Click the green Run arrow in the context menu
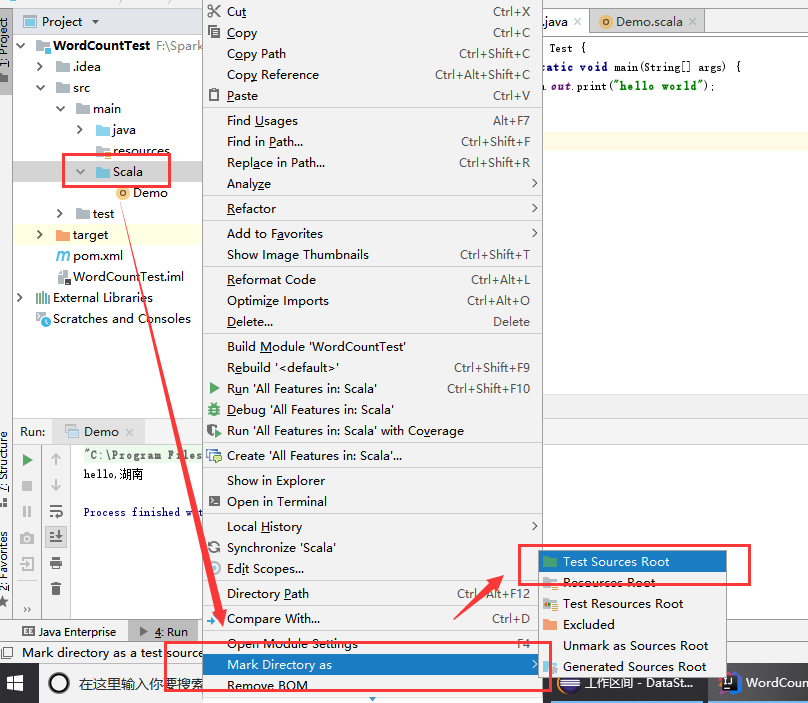Viewport: 808px width, 703px height. coord(214,388)
